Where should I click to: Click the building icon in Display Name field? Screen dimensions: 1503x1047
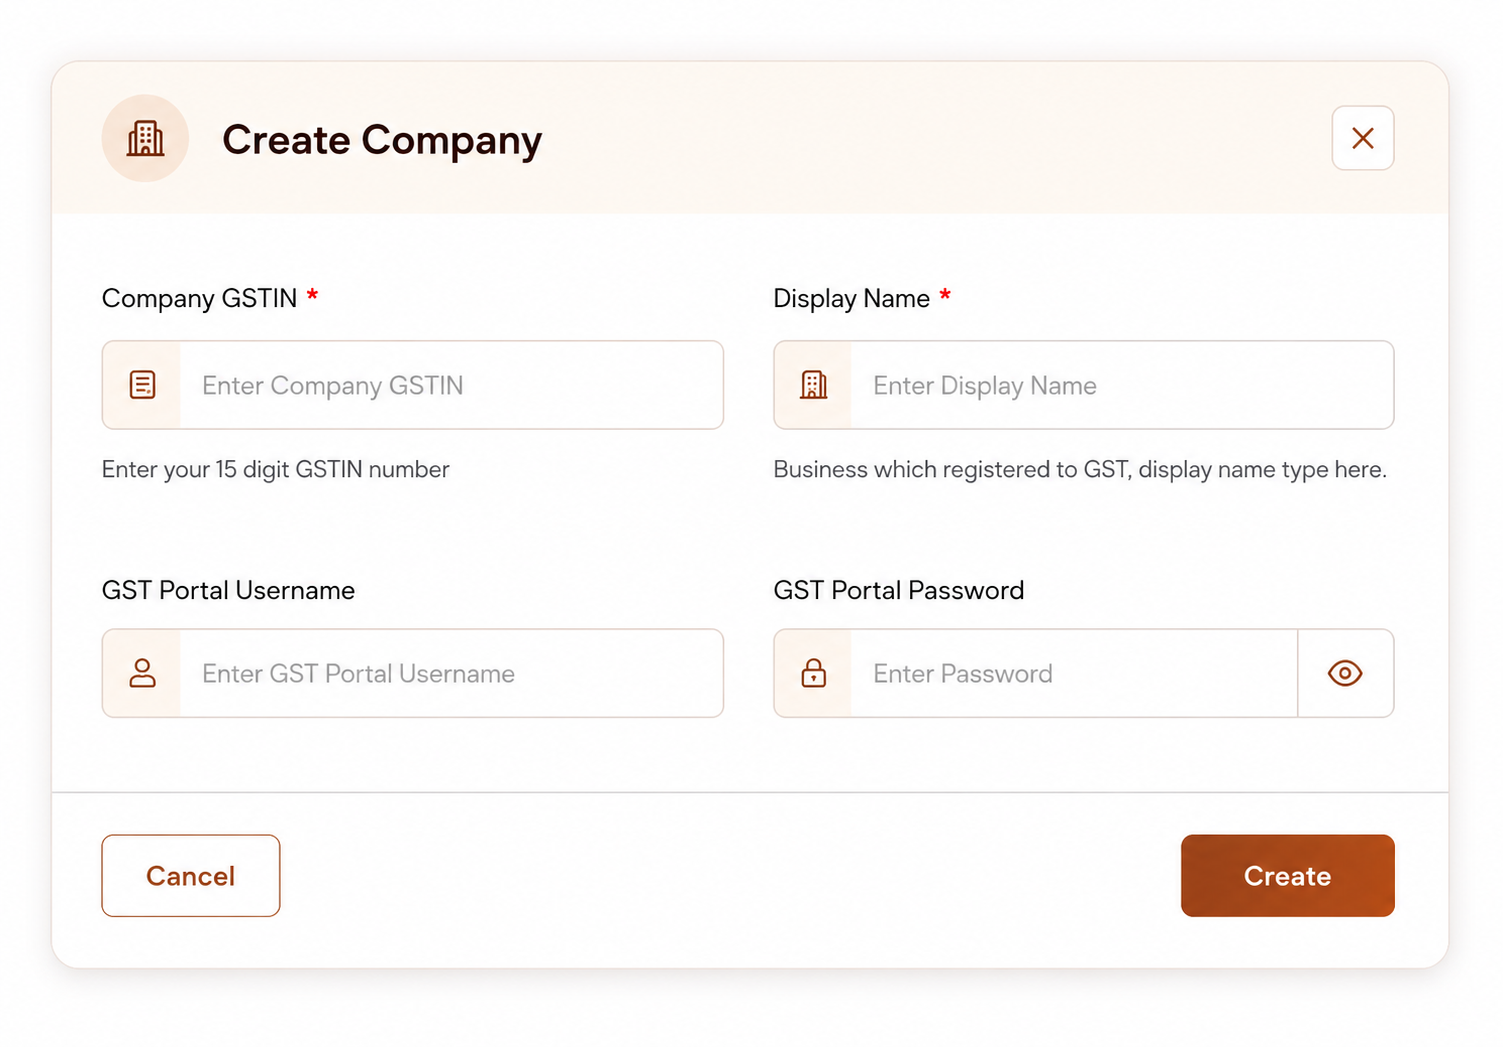[x=814, y=385]
